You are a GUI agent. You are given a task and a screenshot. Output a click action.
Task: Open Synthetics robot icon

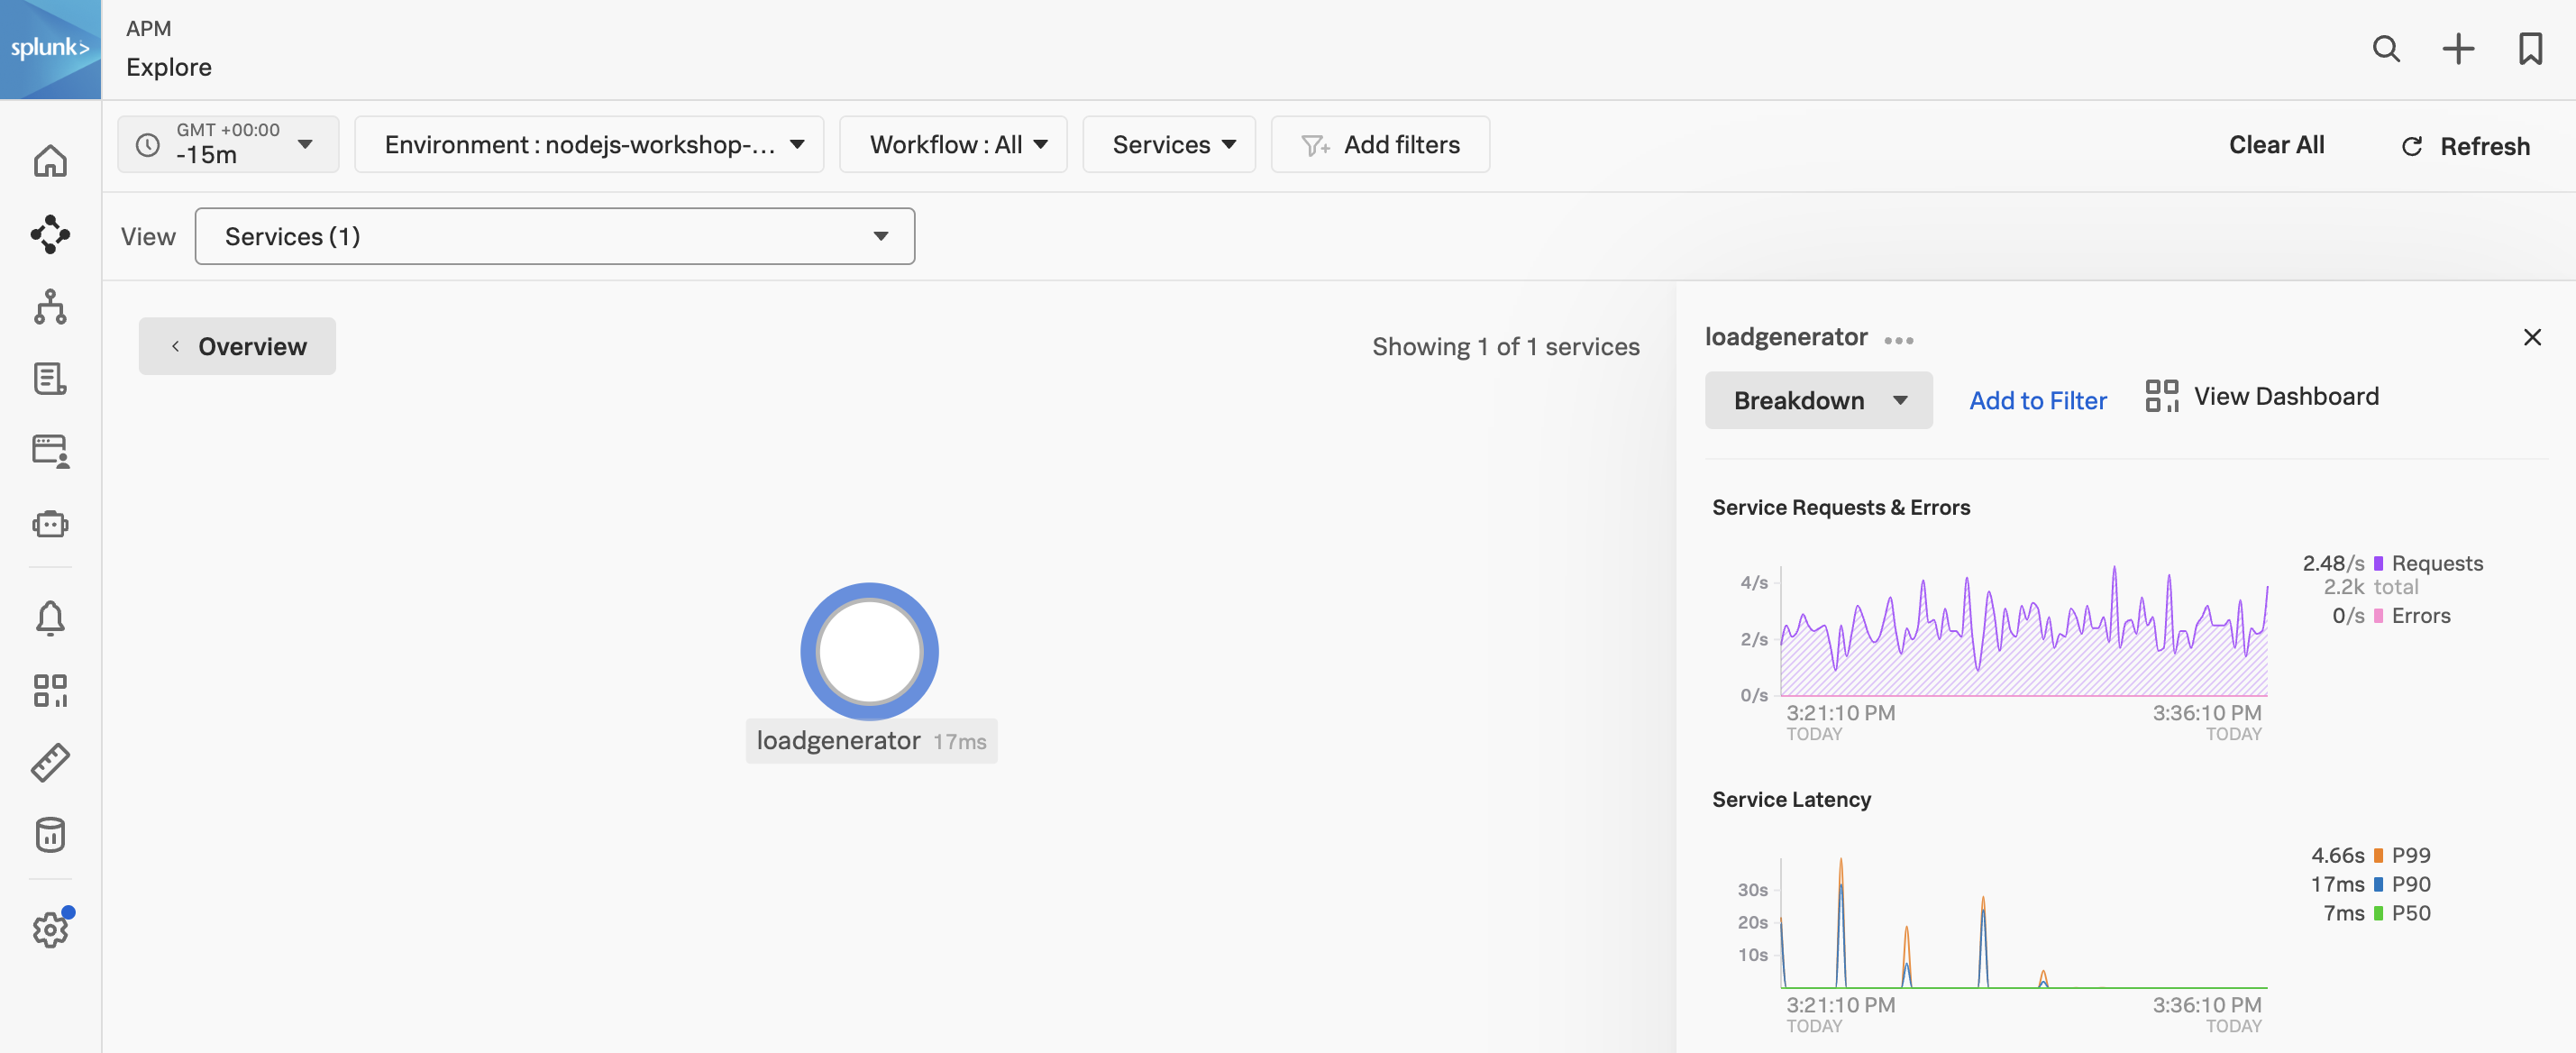point(50,523)
